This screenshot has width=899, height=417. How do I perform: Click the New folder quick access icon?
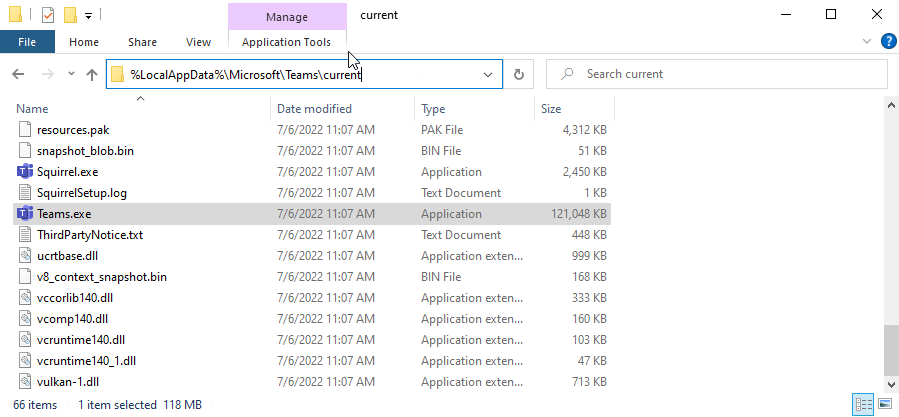click(71, 15)
